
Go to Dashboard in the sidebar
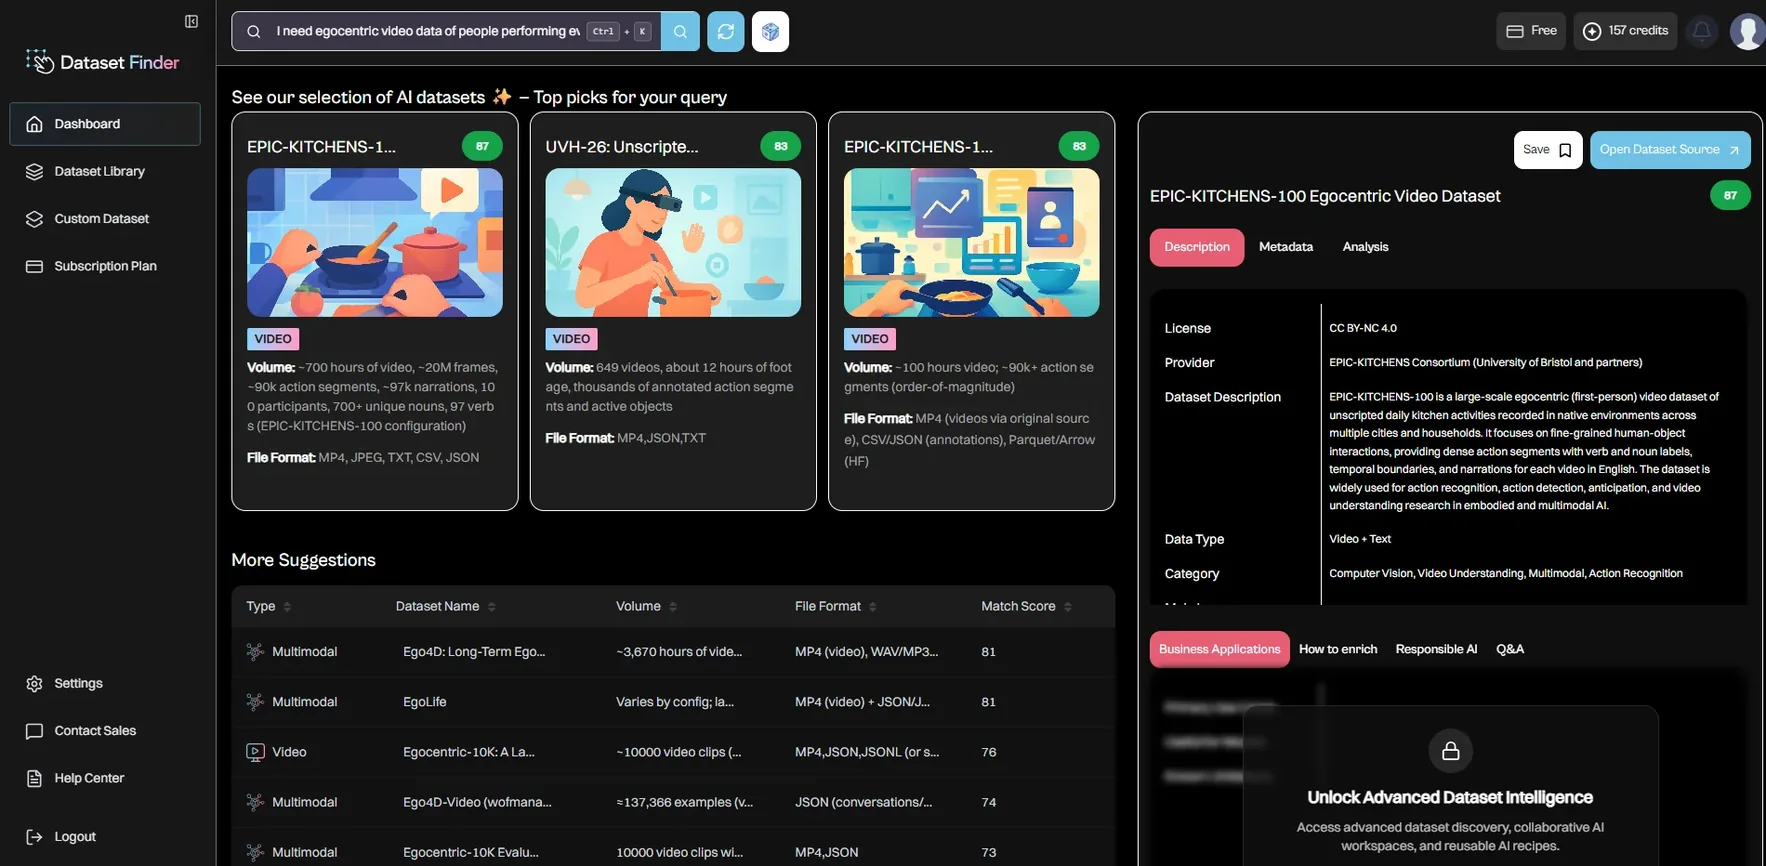tap(105, 124)
